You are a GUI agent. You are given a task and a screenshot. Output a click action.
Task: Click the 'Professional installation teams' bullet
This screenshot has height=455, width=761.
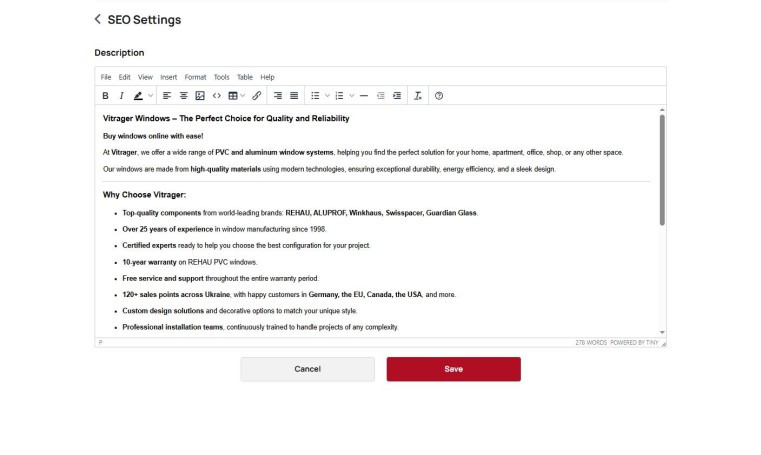[260, 327]
